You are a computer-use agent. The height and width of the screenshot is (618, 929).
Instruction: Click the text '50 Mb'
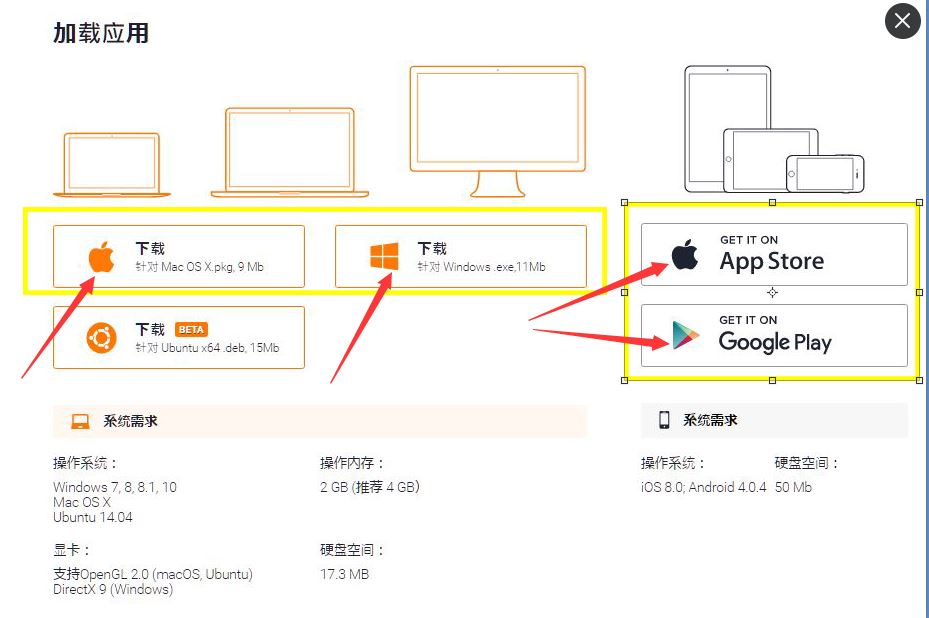click(793, 487)
